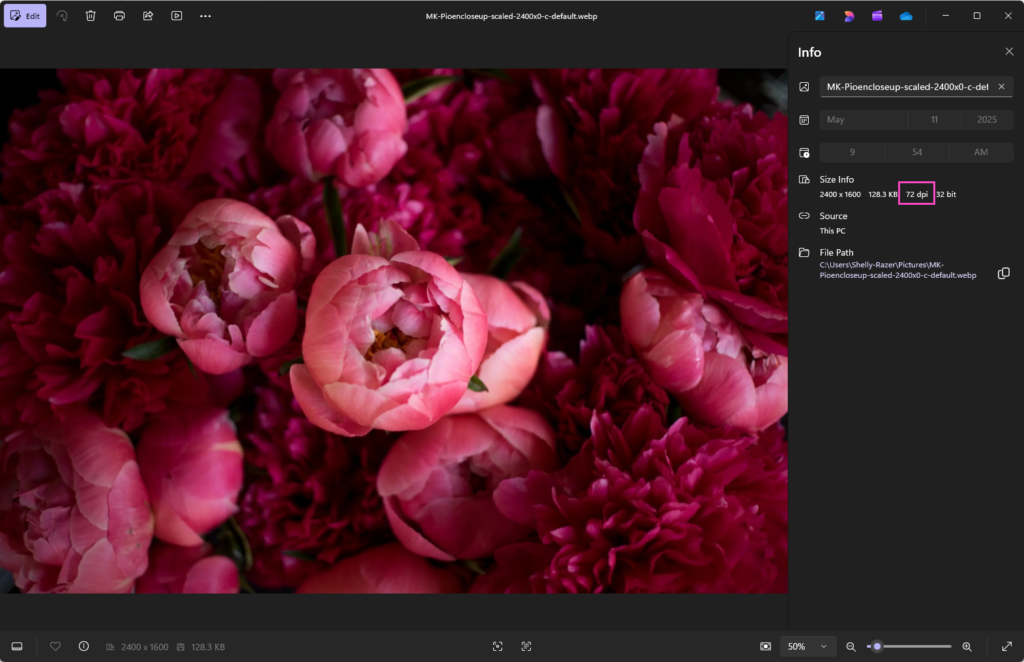1024x662 pixels.
Task: Click the folder icon beside File Path
Action: pyautogui.click(x=804, y=253)
